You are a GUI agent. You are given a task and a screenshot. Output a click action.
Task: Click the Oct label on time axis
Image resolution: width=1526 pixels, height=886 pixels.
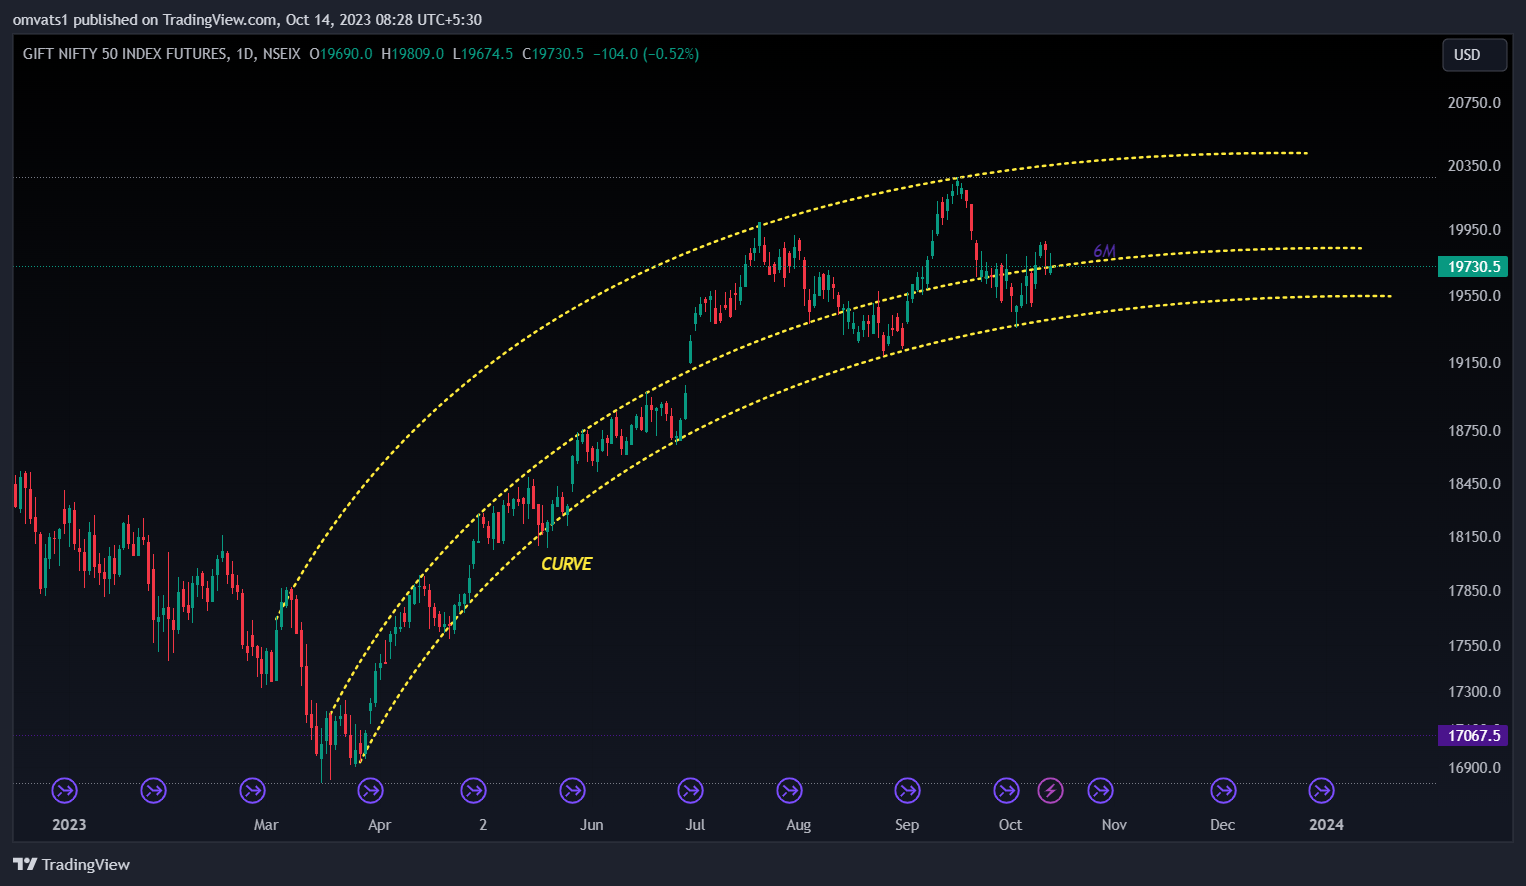tap(1010, 825)
